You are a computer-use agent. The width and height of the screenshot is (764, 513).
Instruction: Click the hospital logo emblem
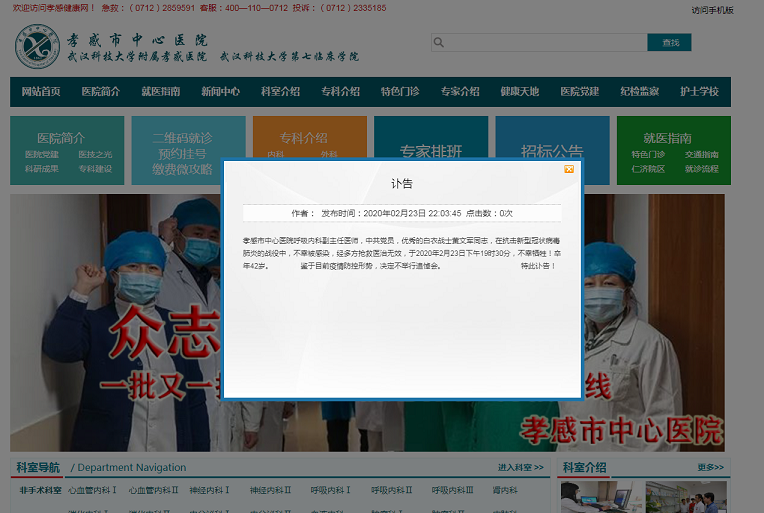tap(37, 49)
